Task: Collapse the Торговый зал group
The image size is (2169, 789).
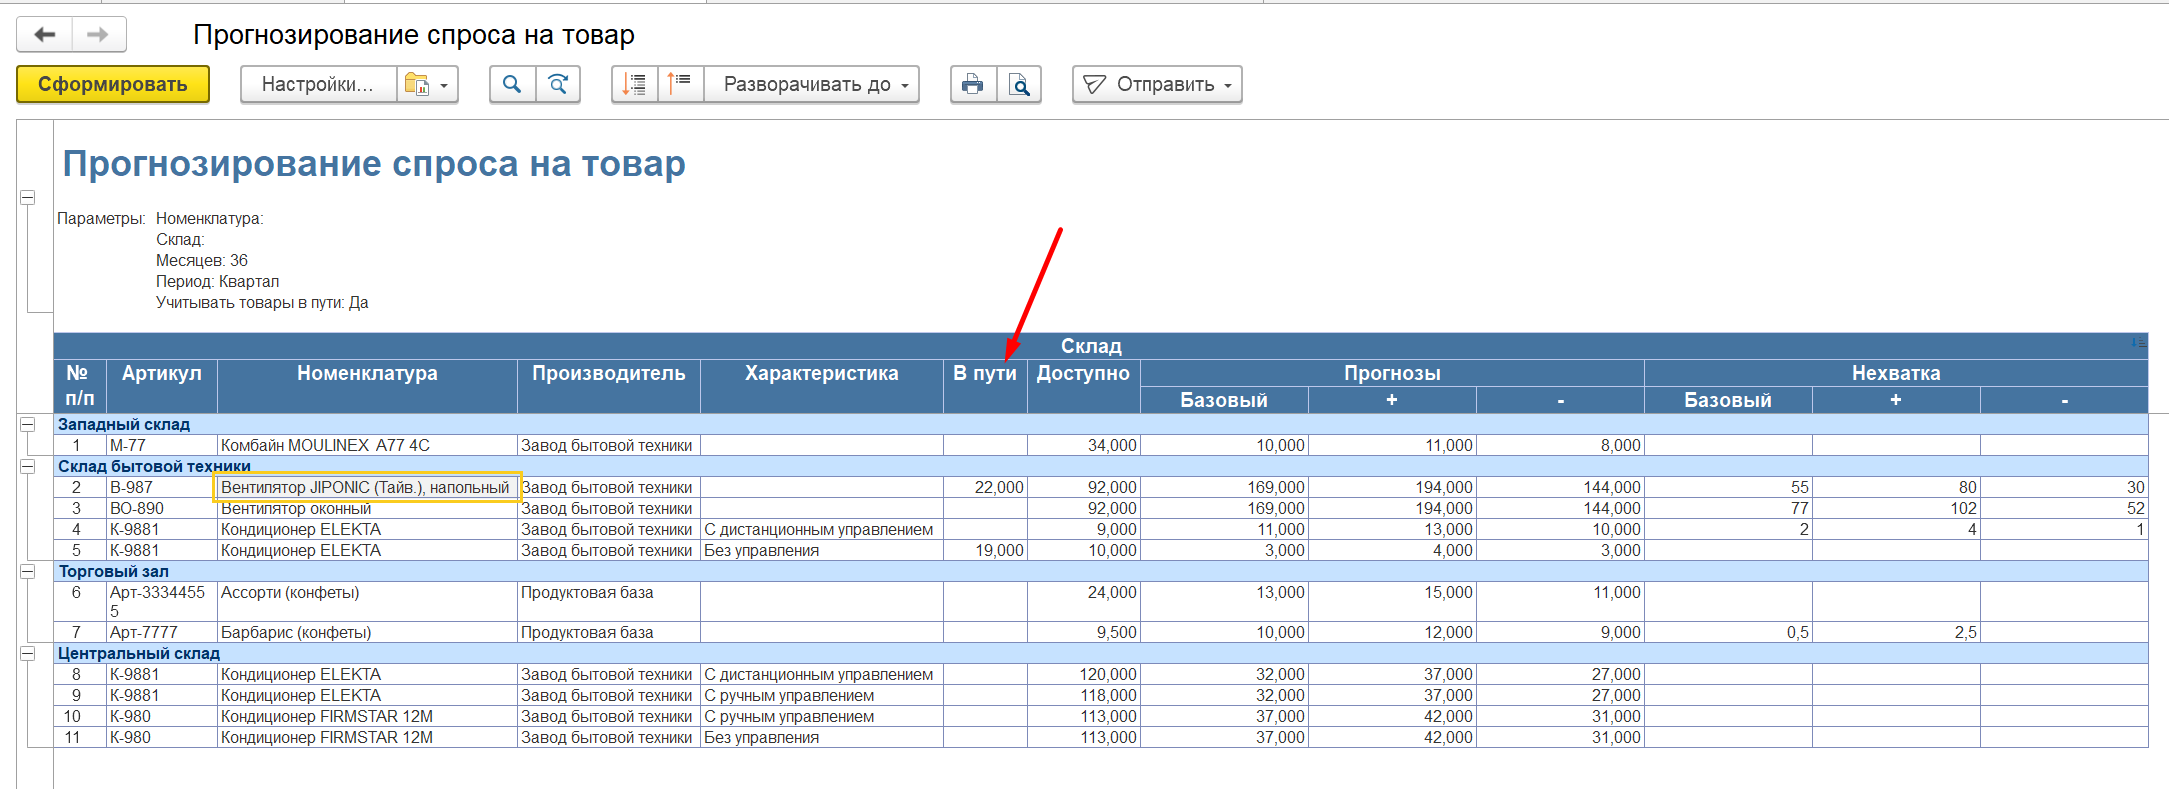Action: point(28,571)
